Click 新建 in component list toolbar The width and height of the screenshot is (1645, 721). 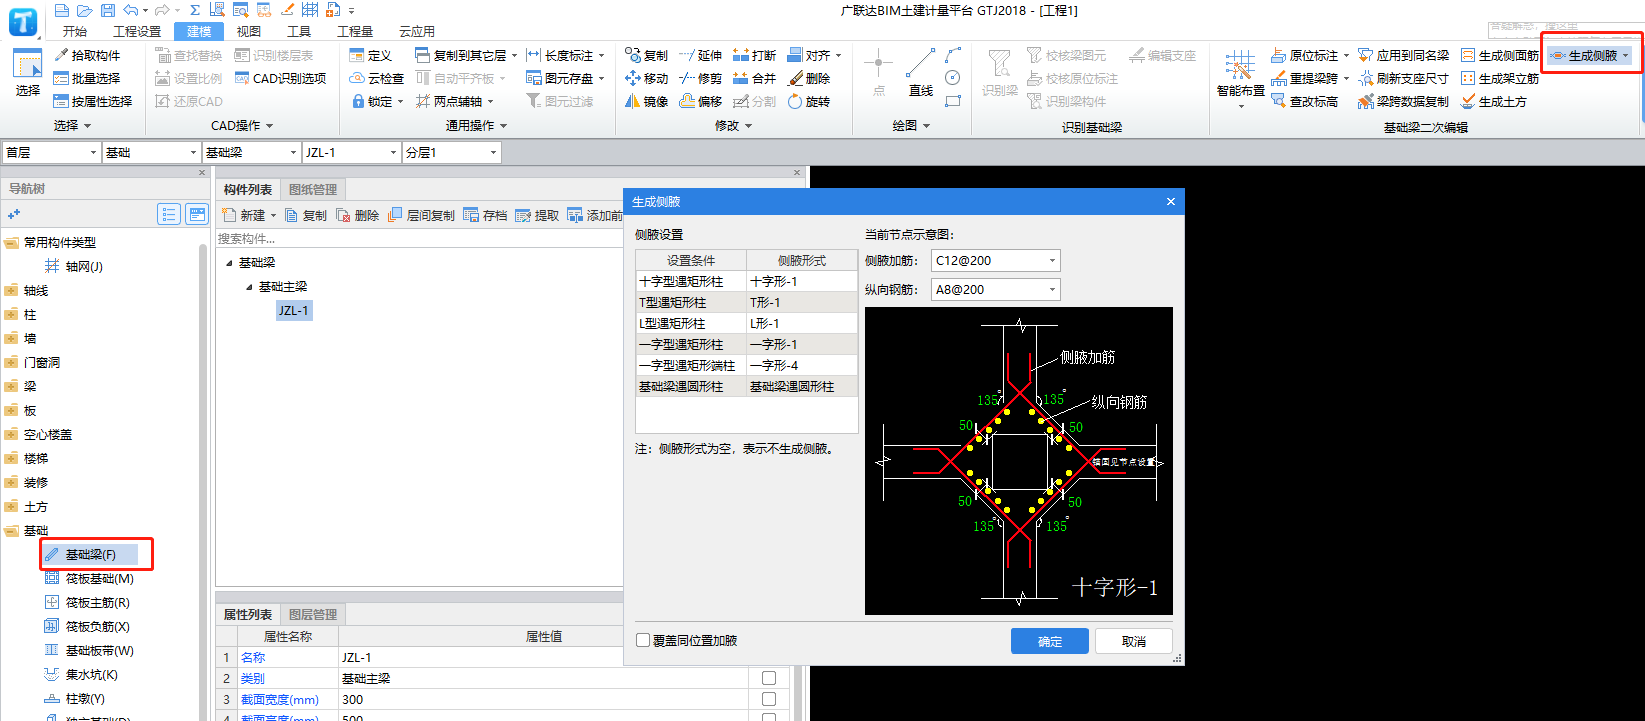tap(247, 215)
